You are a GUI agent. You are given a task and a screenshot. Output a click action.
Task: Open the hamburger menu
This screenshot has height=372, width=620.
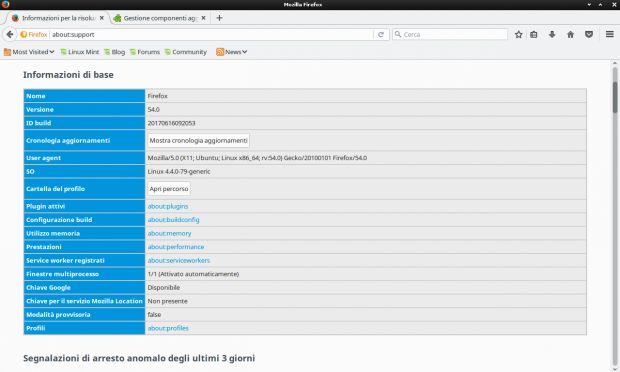[610, 34]
